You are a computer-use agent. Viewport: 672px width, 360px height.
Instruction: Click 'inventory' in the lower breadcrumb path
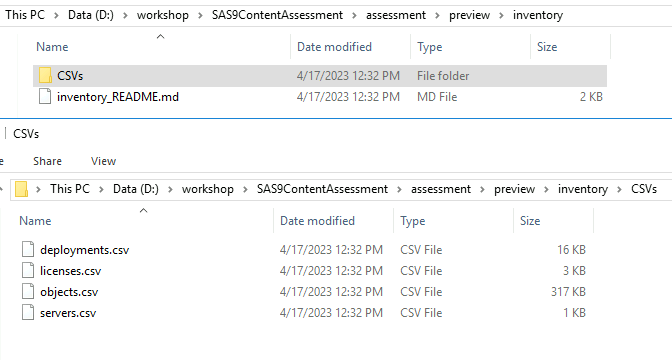point(583,189)
